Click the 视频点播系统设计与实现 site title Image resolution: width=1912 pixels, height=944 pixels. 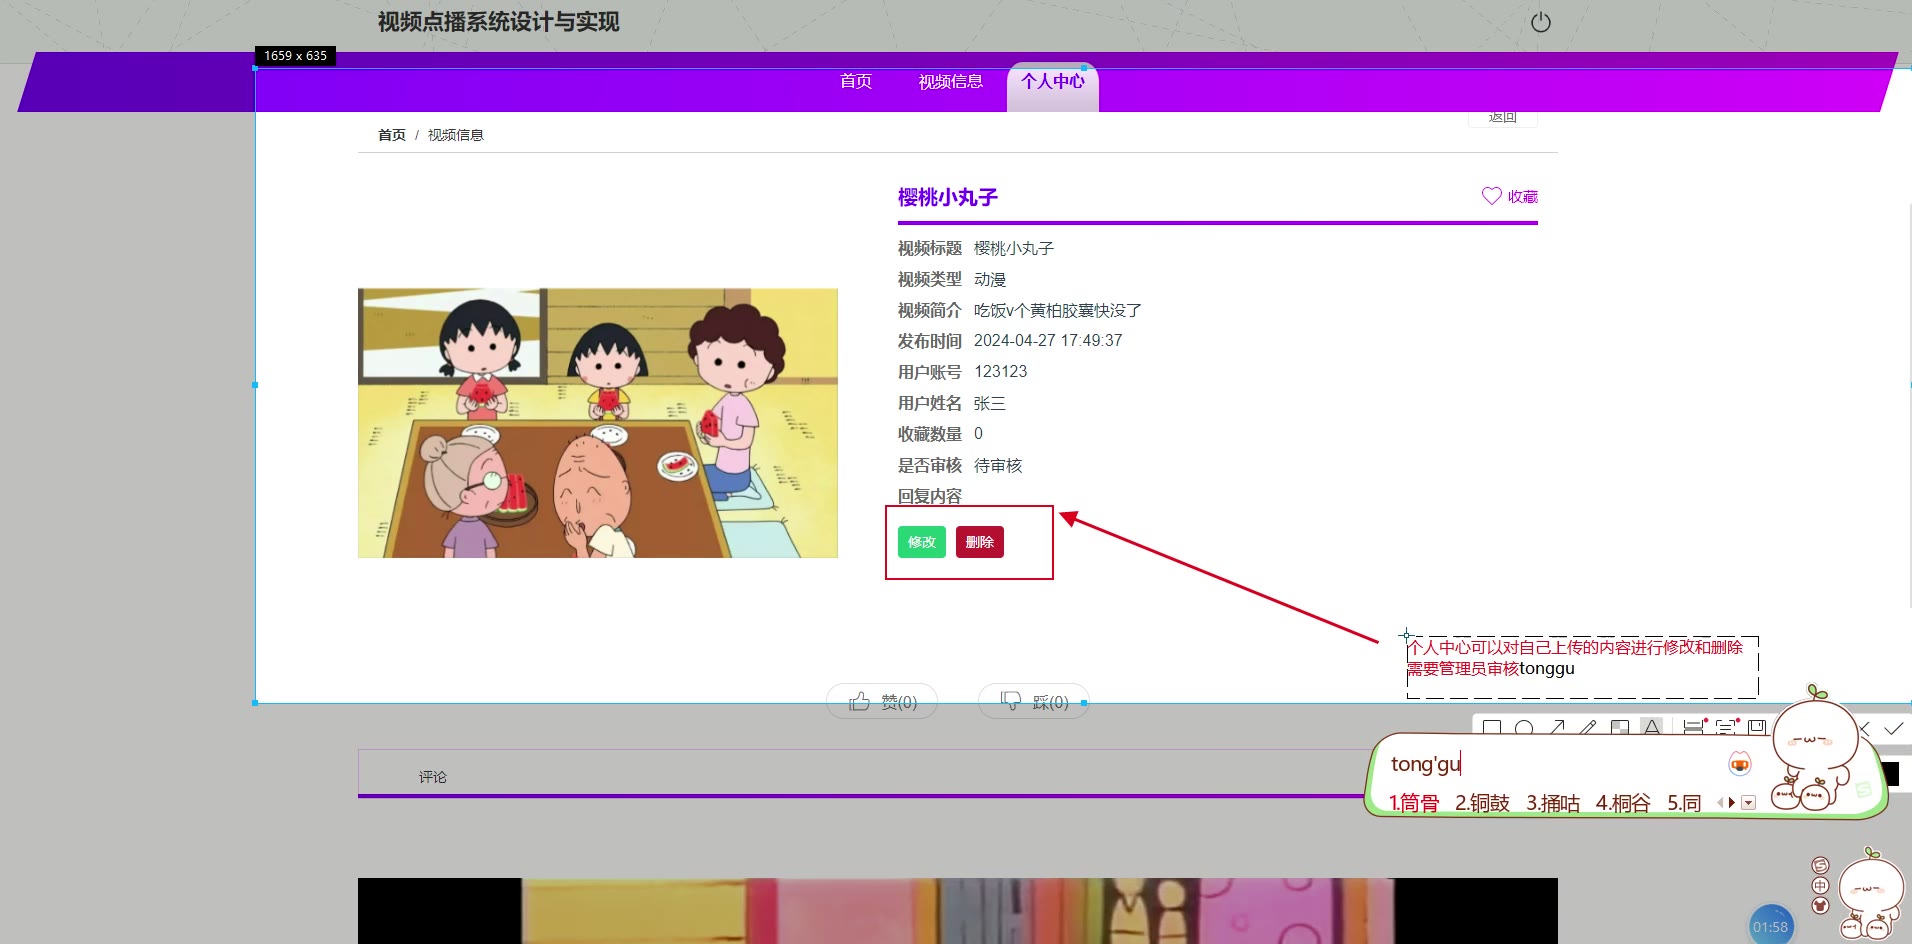[498, 22]
